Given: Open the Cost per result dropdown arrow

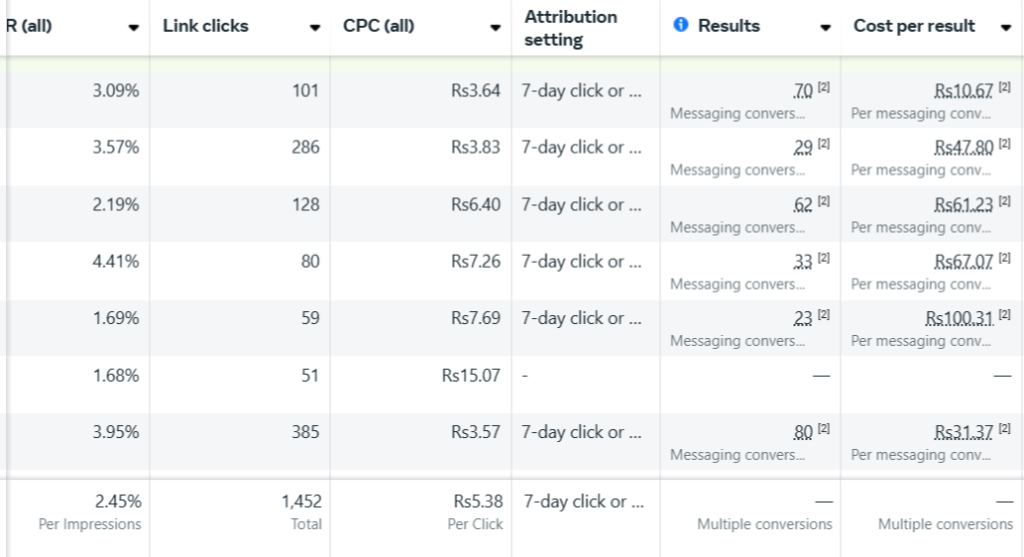Looking at the screenshot, I should pos(1006,27).
